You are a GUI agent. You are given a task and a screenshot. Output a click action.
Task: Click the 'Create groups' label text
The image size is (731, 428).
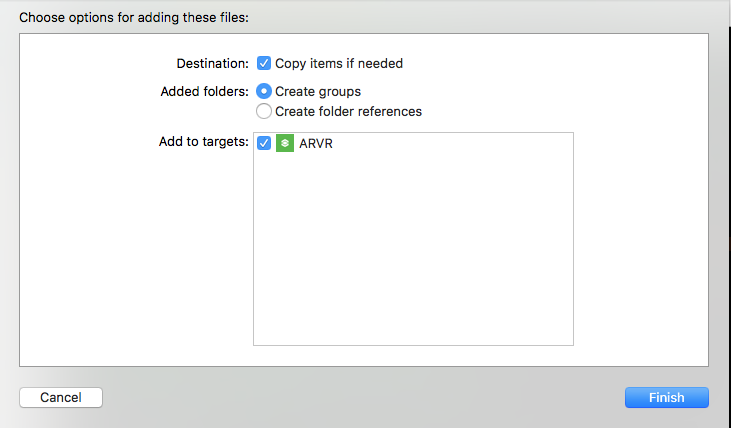pyautogui.click(x=318, y=91)
